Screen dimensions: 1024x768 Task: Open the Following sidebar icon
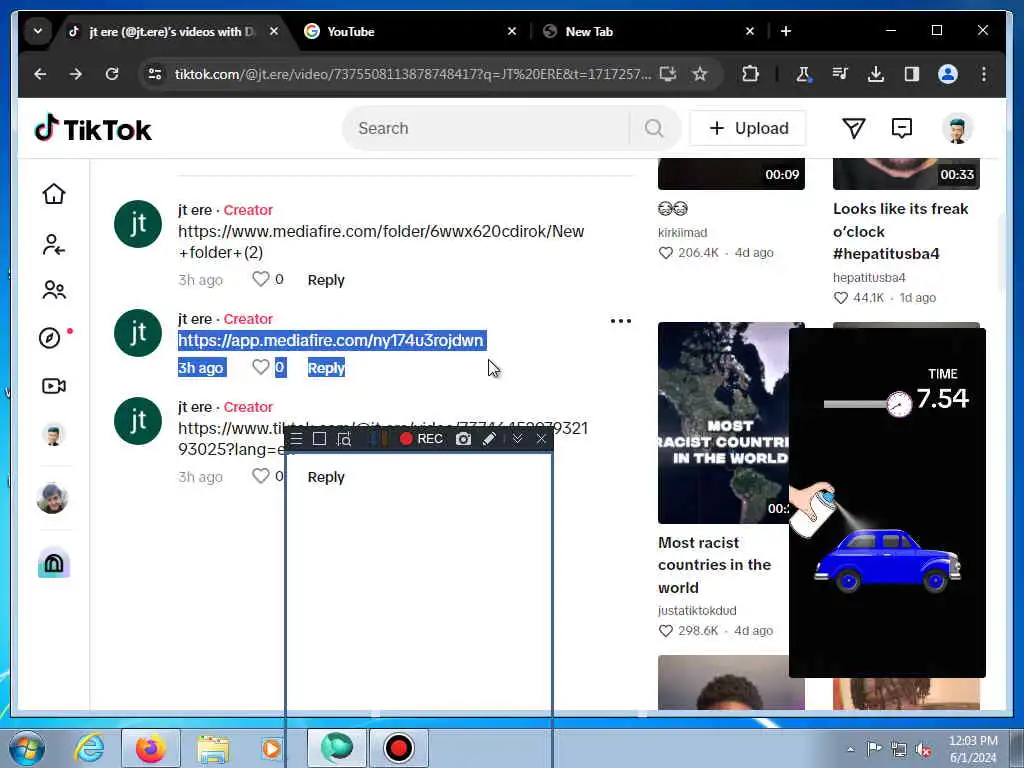tap(54, 245)
